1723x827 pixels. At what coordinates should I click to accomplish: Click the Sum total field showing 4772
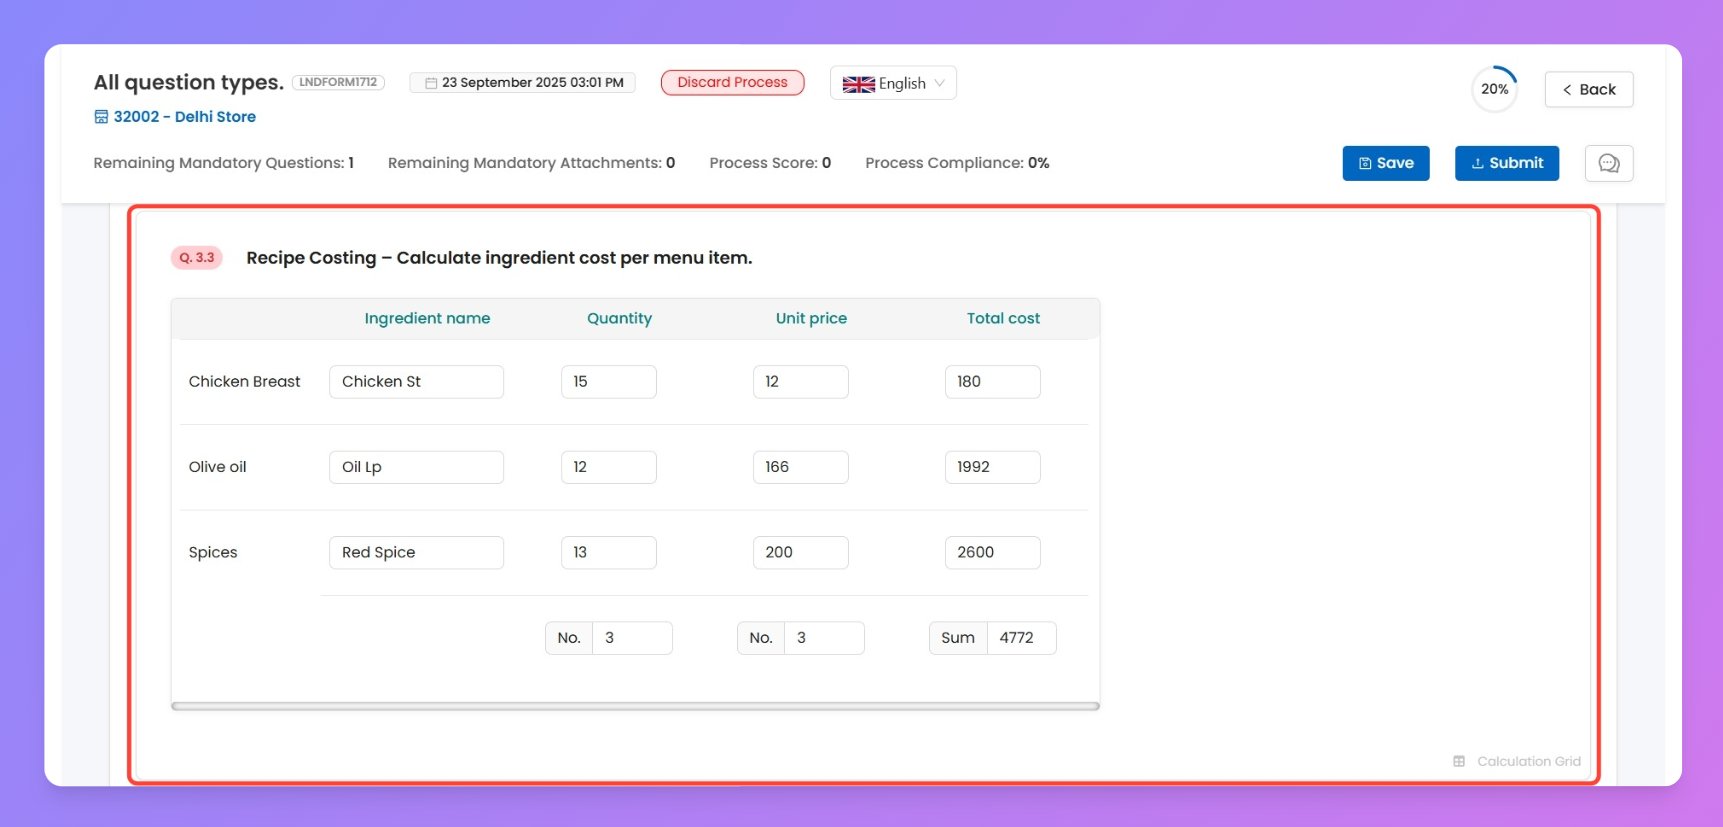[1020, 638]
